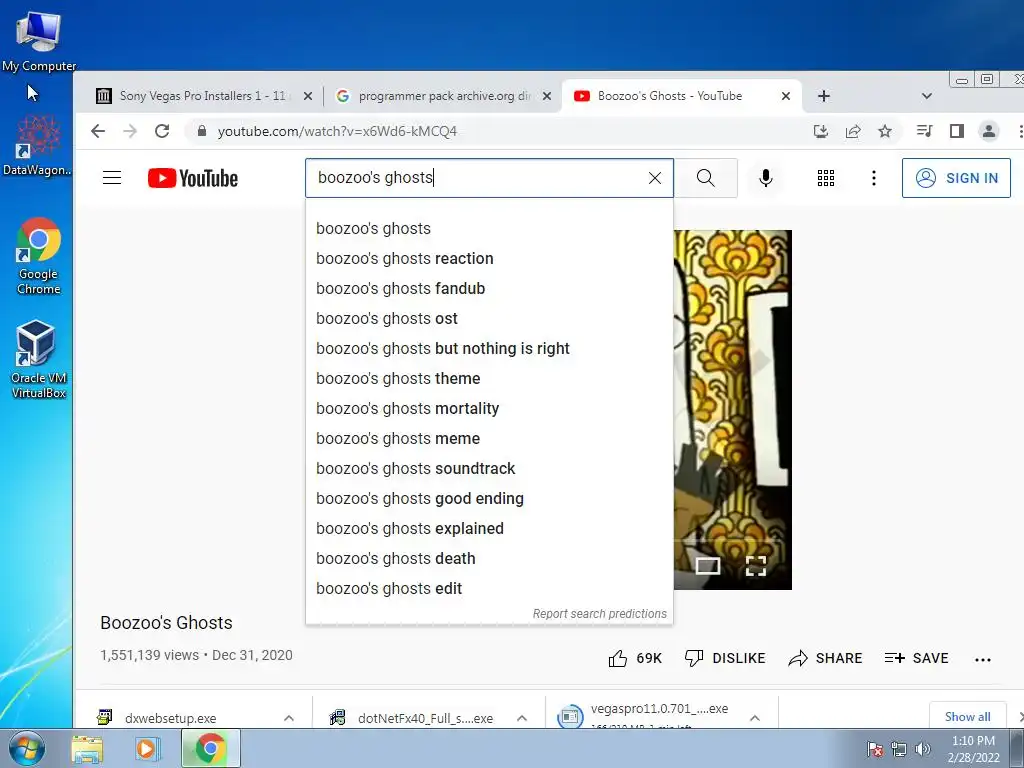This screenshot has height=768, width=1024.
Task: Toggle theater mode on video player
Action: pyautogui.click(x=707, y=566)
